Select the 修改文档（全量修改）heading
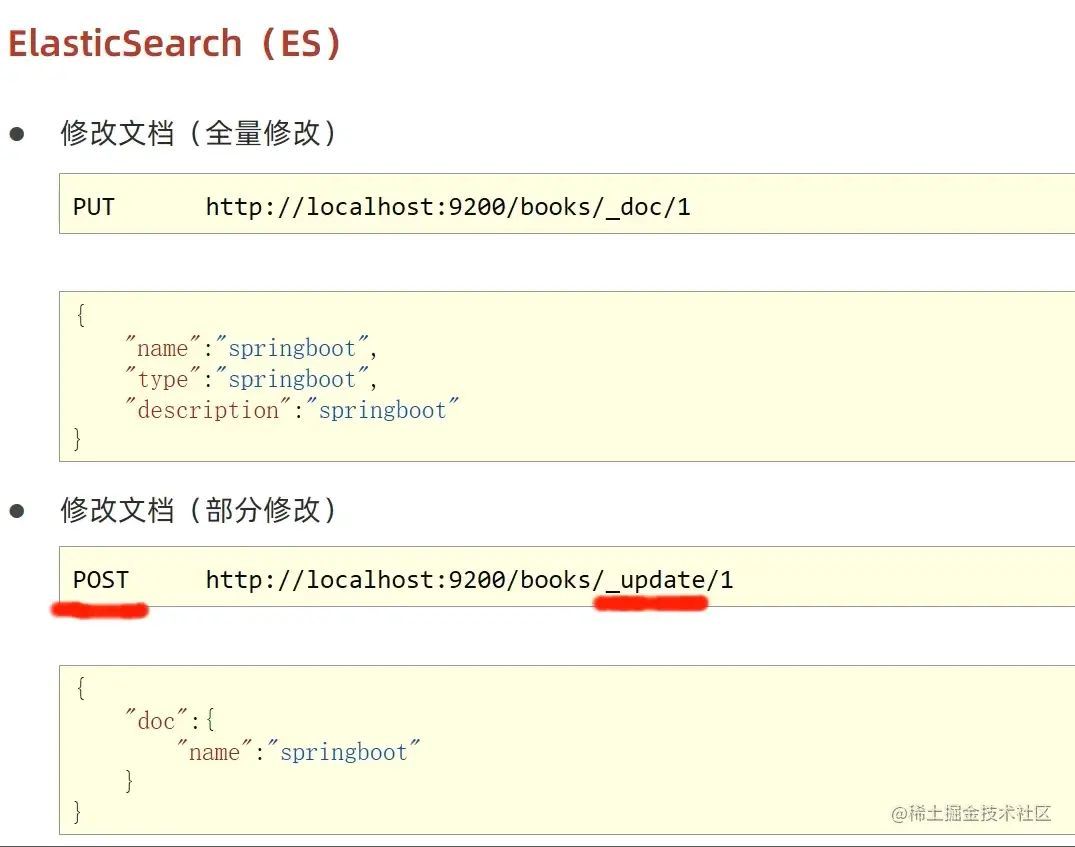The height and width of the screenshot is (847, 1075). [198, 133]
